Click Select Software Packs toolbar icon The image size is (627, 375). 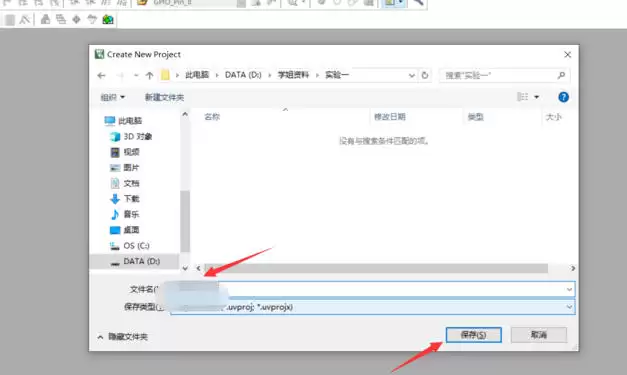[92, 20]
